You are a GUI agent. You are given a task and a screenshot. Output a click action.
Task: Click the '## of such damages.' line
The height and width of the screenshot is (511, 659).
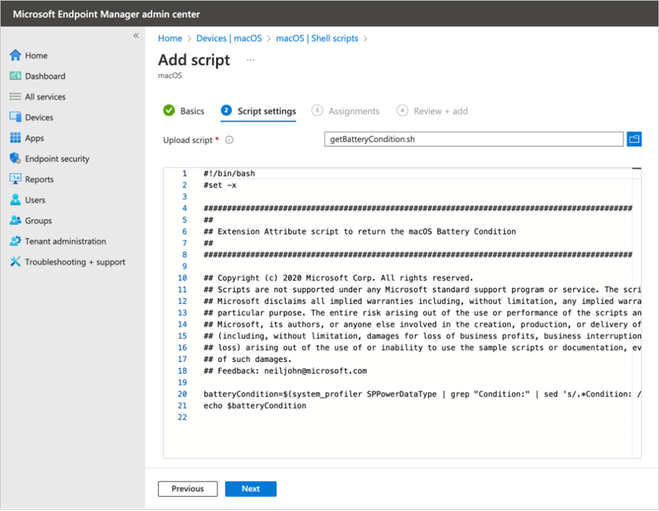247,359
